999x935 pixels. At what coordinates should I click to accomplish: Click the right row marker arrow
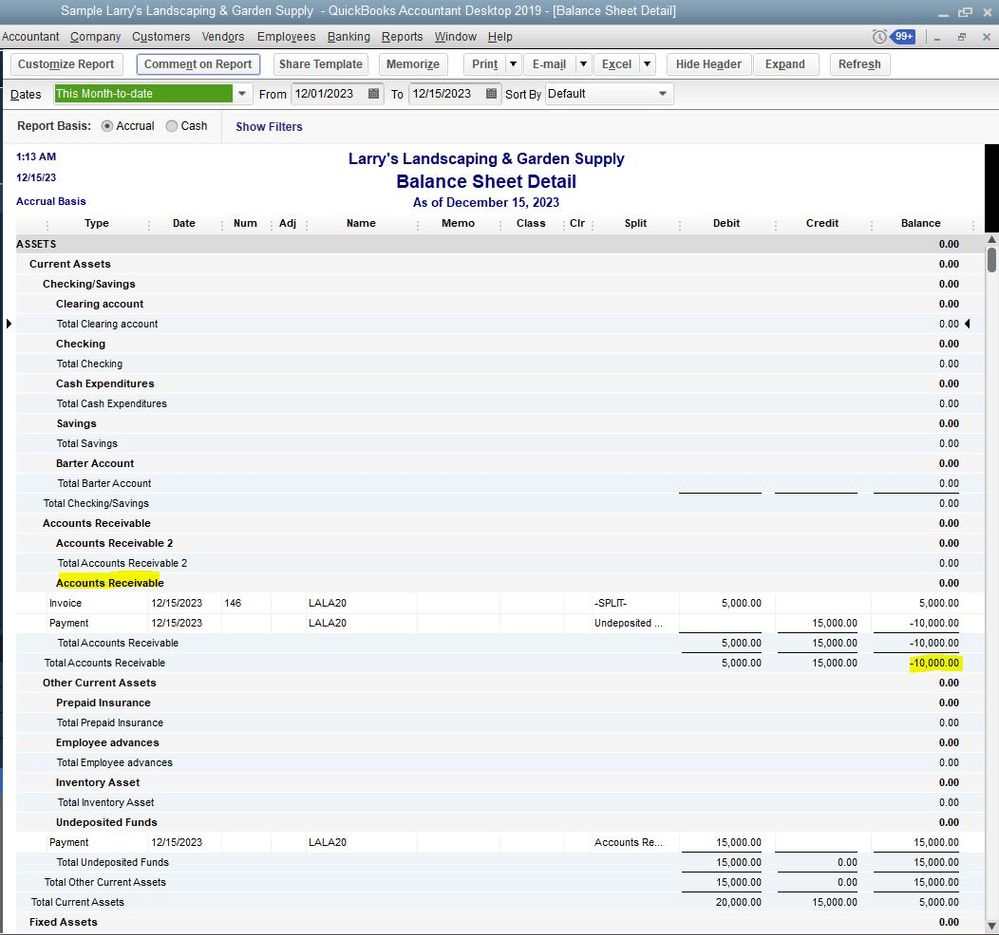click(x=967, y=324)
